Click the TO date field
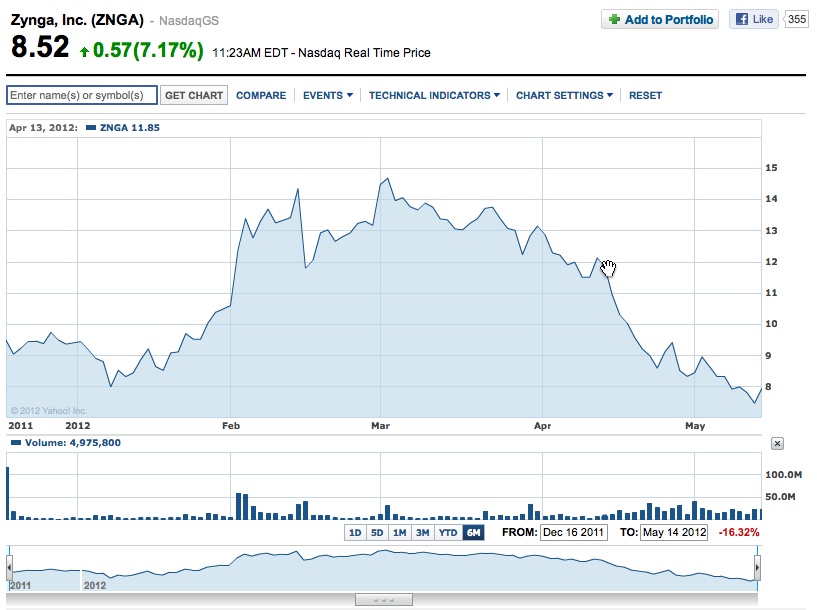Image resolution: width=817 pixels, height=610 pixels. tap(674, 532)
